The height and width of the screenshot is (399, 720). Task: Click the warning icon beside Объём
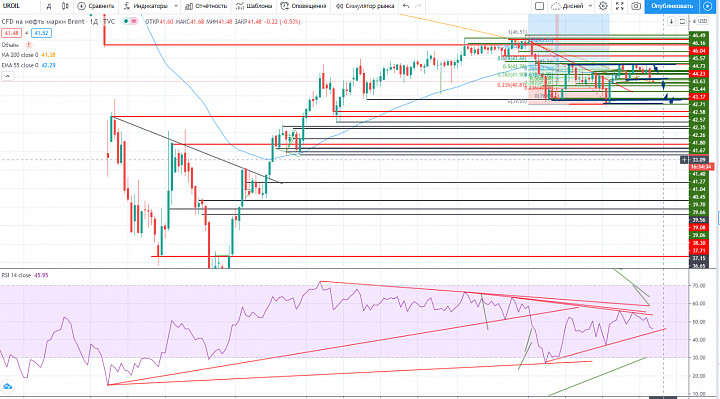pos(28,45)
